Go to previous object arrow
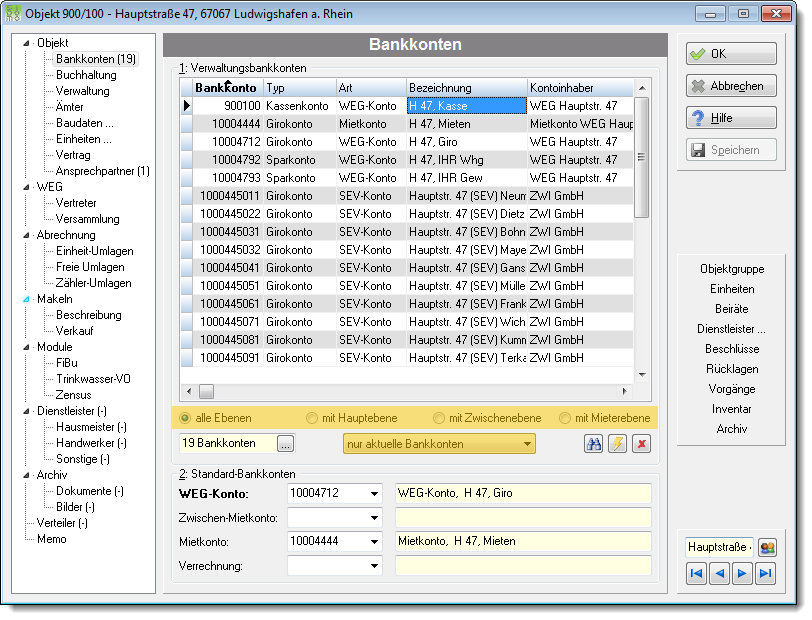The width and height of the screenshot is (812, 620). pos(719,573)
